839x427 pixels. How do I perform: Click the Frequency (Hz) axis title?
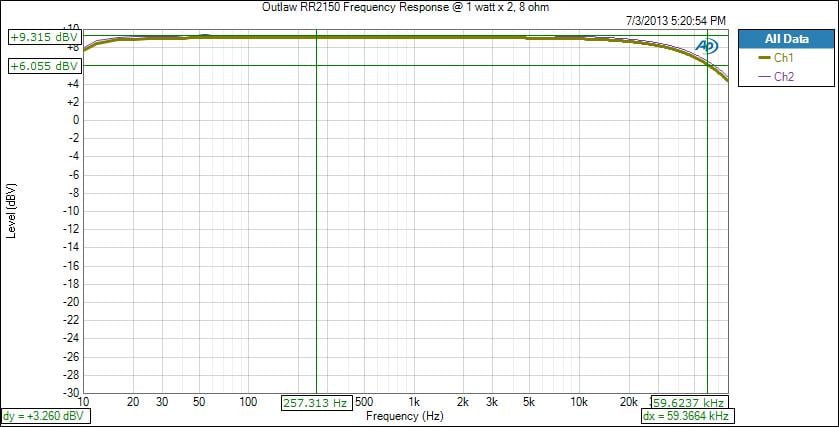[404, 415]
